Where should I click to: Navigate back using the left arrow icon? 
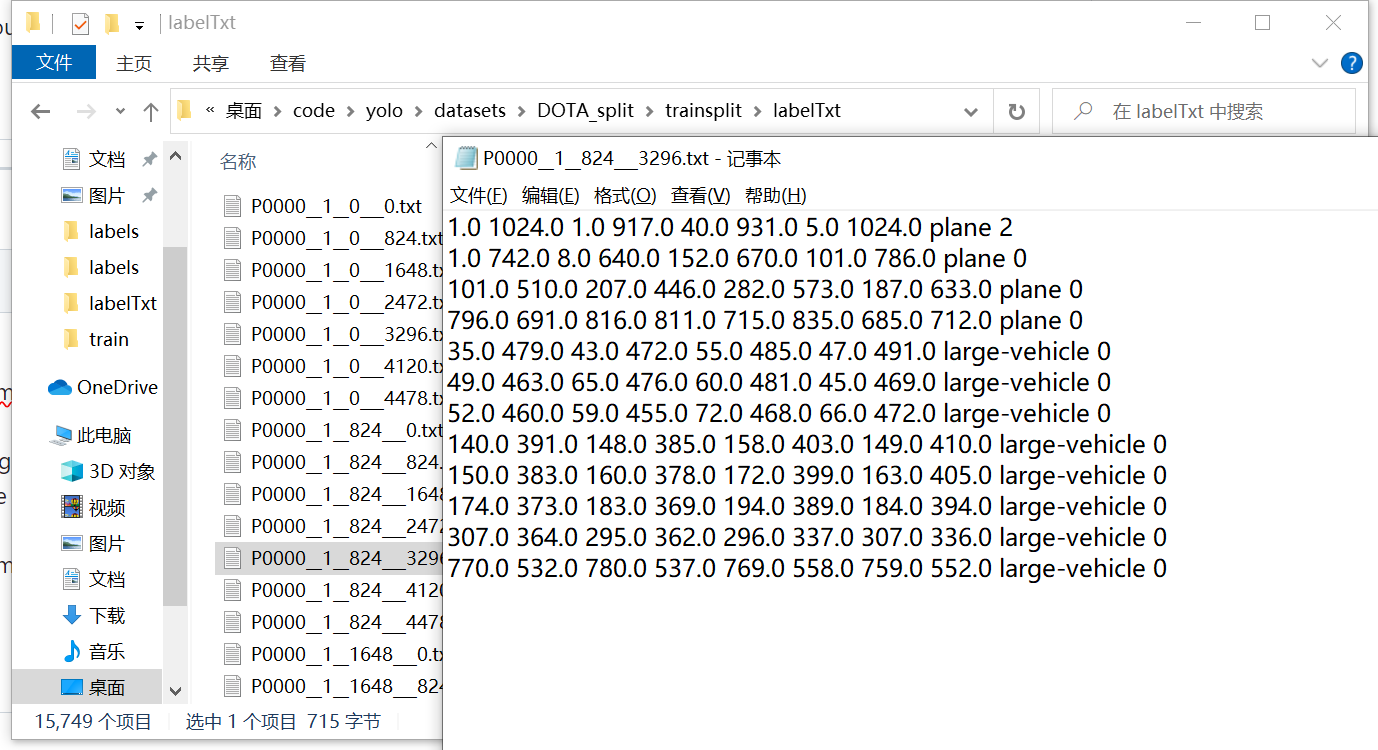click(x=40, y=111)
